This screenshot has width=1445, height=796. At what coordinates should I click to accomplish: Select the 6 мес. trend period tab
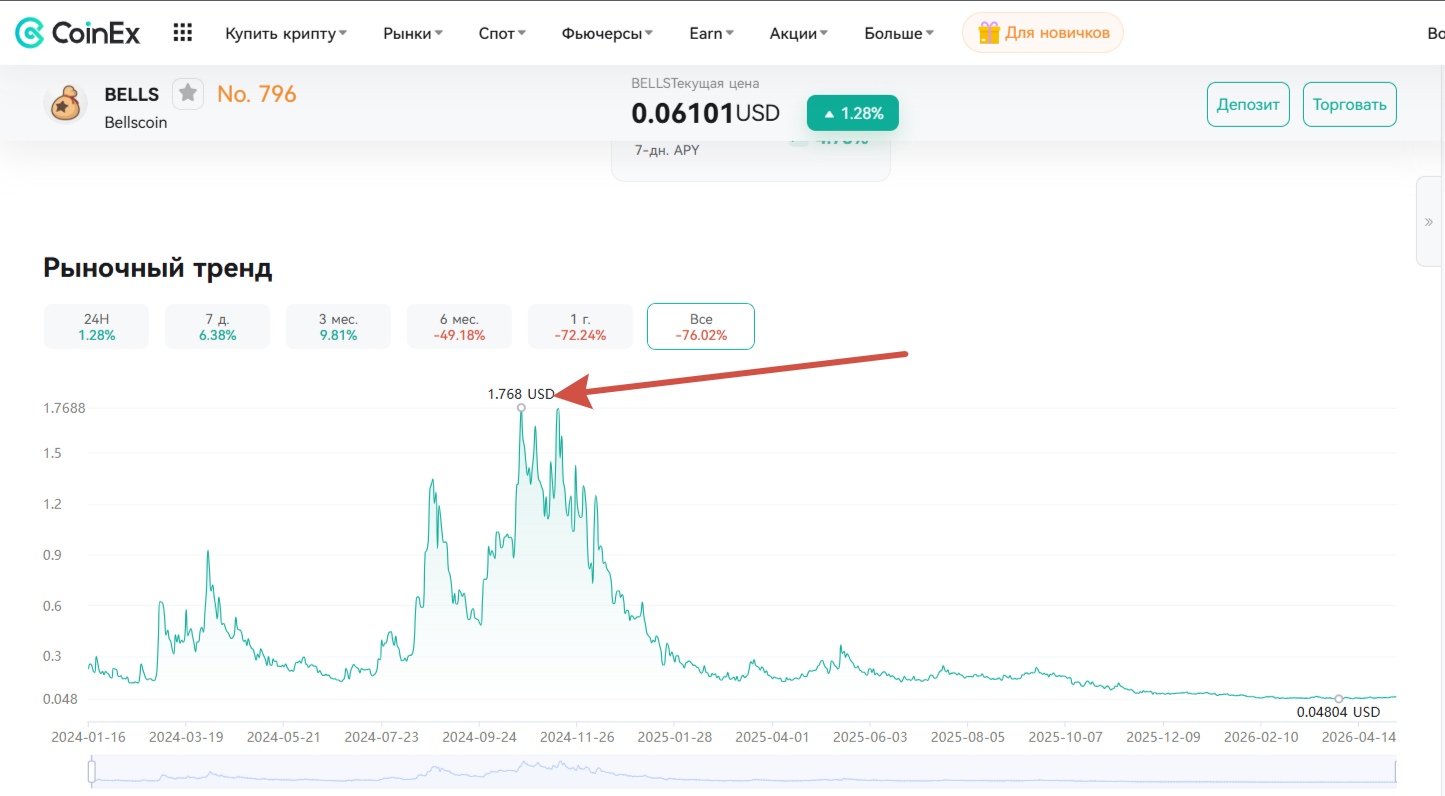pos(459,327)
